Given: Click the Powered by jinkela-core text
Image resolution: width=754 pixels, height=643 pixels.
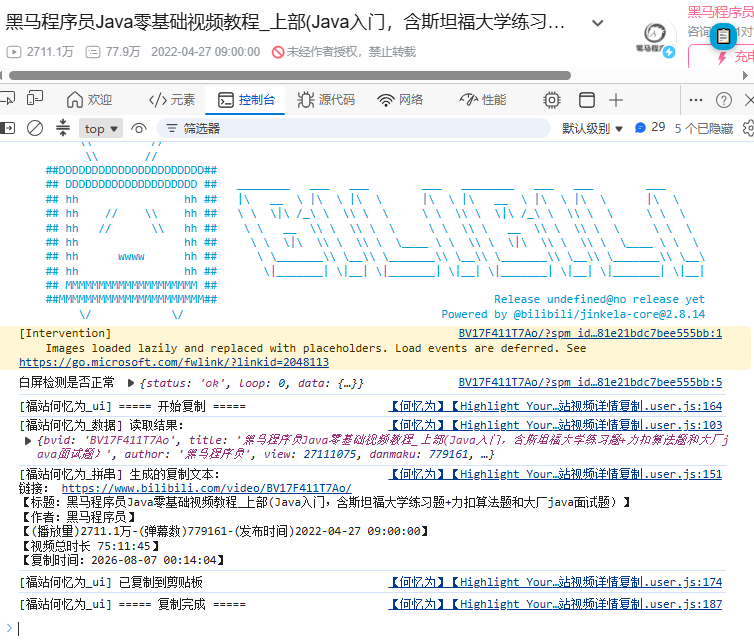Looking at the screenshot, I should pos(573,314).
